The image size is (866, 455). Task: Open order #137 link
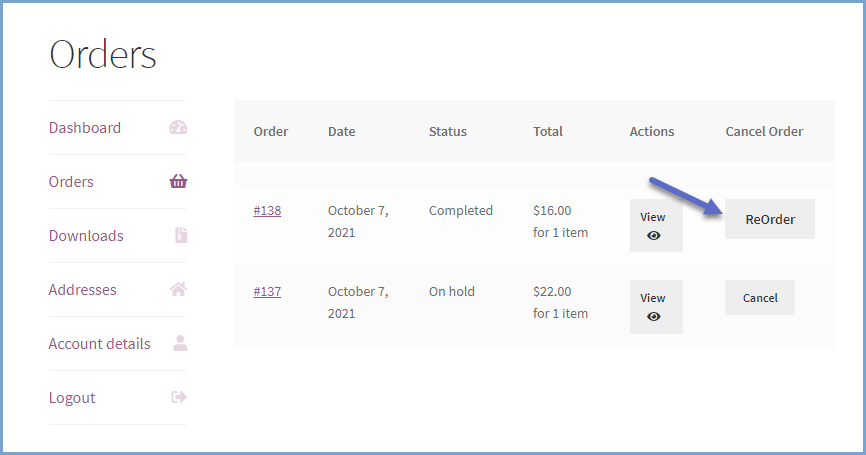click(267, 292)
